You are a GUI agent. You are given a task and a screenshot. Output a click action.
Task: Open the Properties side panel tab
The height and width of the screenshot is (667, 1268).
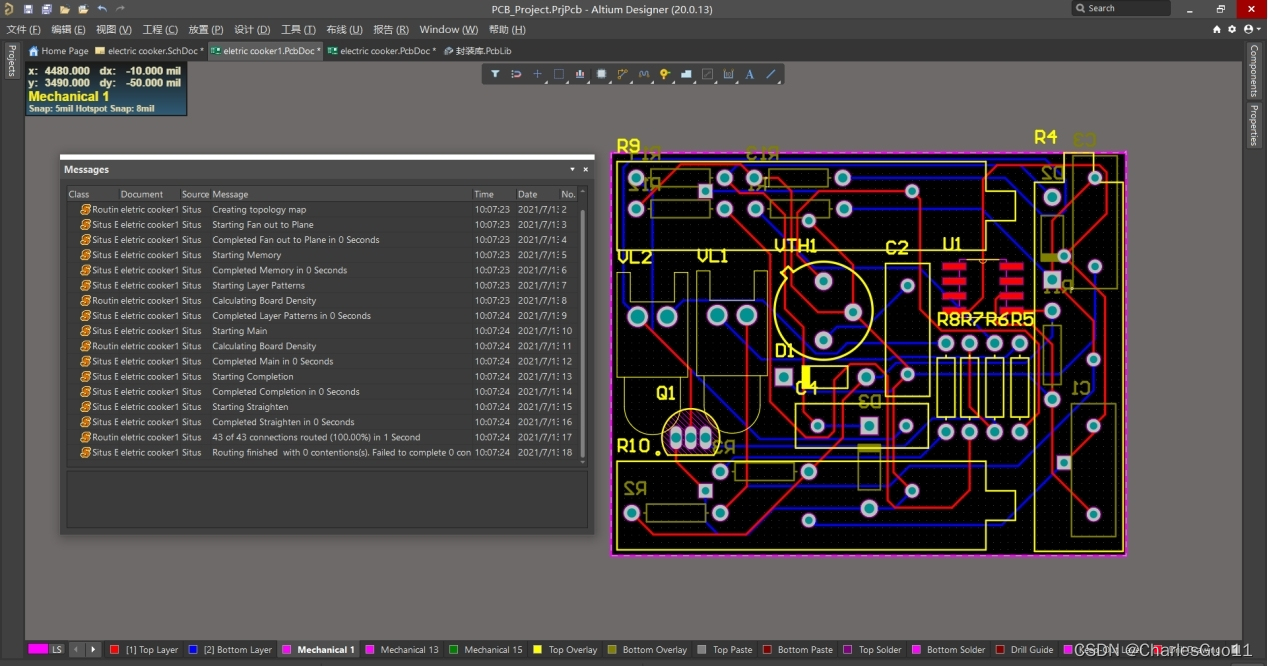pyautogui.click(x=1254, y=125)
